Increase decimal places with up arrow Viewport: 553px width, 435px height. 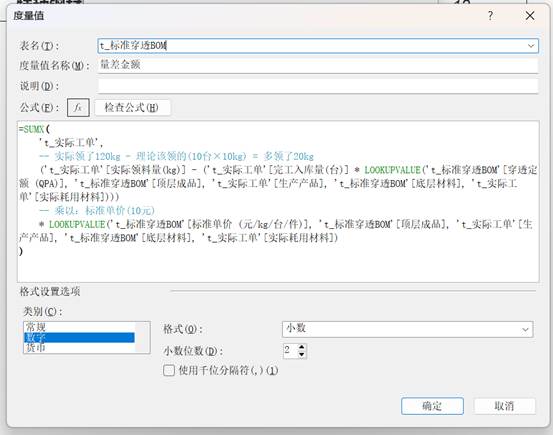tap(302, 348)
